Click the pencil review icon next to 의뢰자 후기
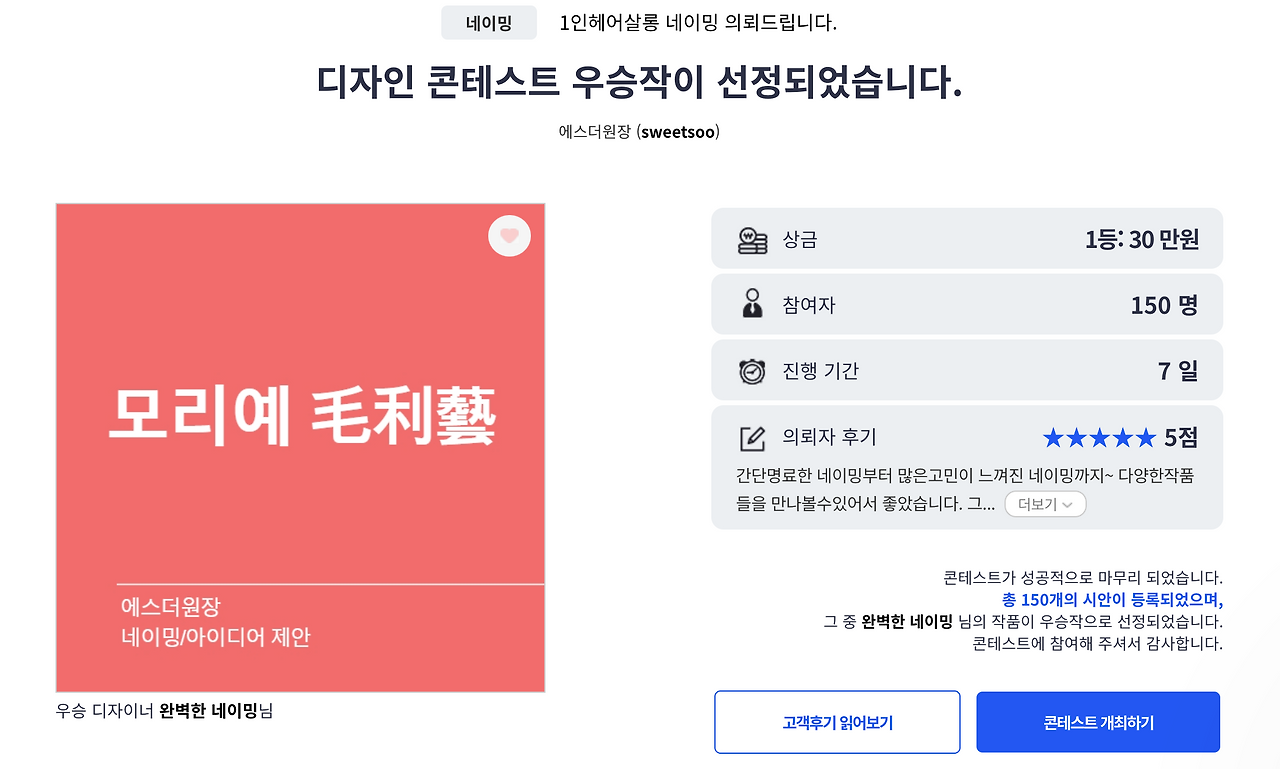The height and width of the screenshot is (769, 1280). click(x=753, y=437)
